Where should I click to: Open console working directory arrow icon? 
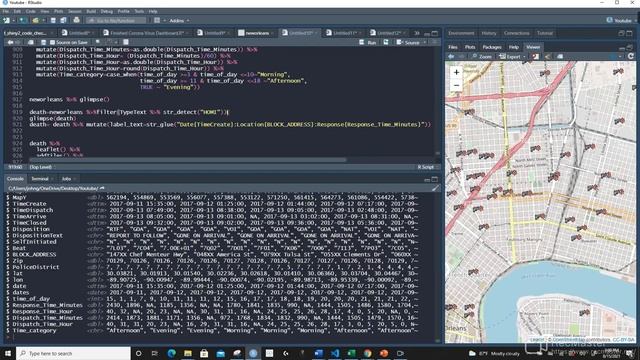102,188
